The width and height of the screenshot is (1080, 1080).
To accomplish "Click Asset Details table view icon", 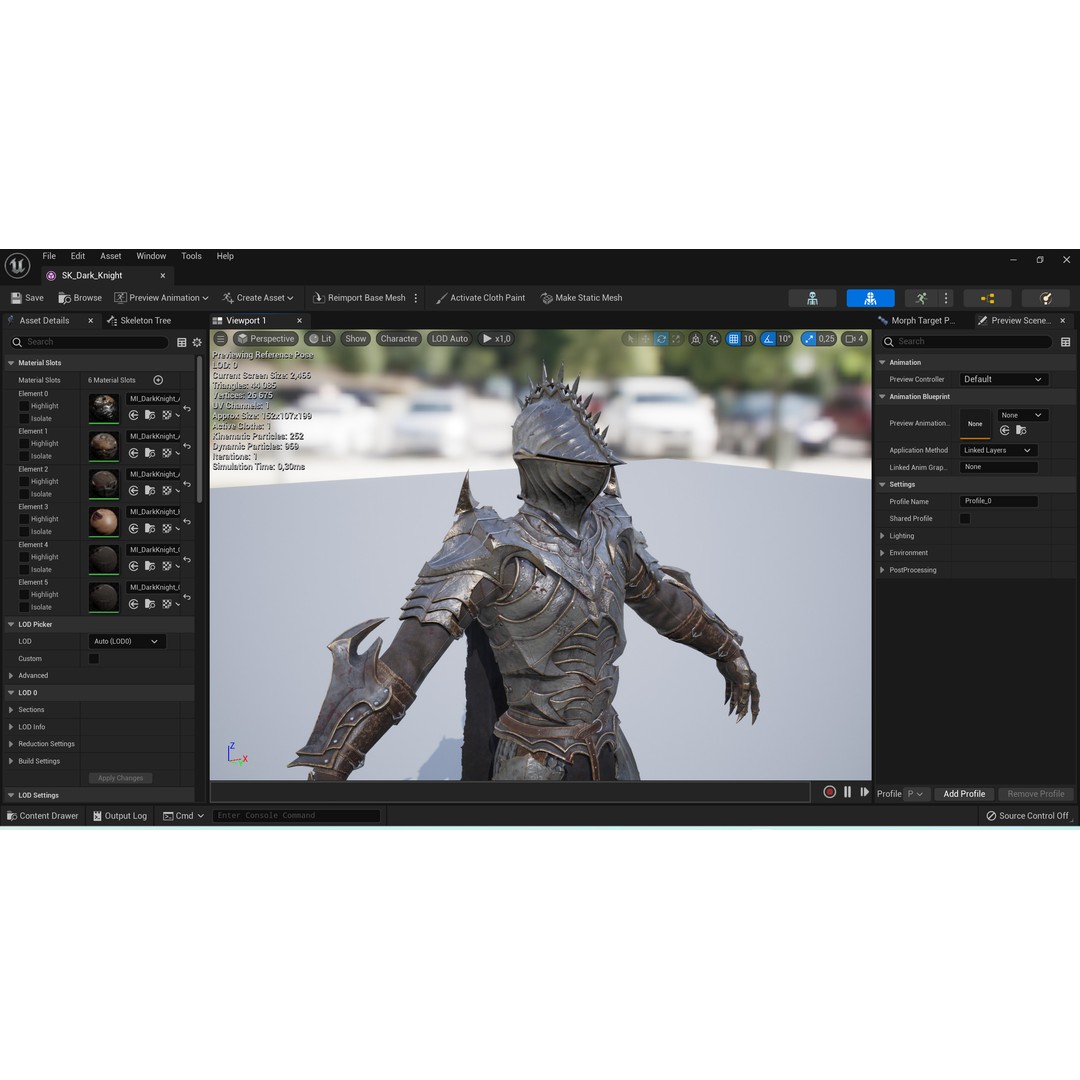I will (182, 342).
